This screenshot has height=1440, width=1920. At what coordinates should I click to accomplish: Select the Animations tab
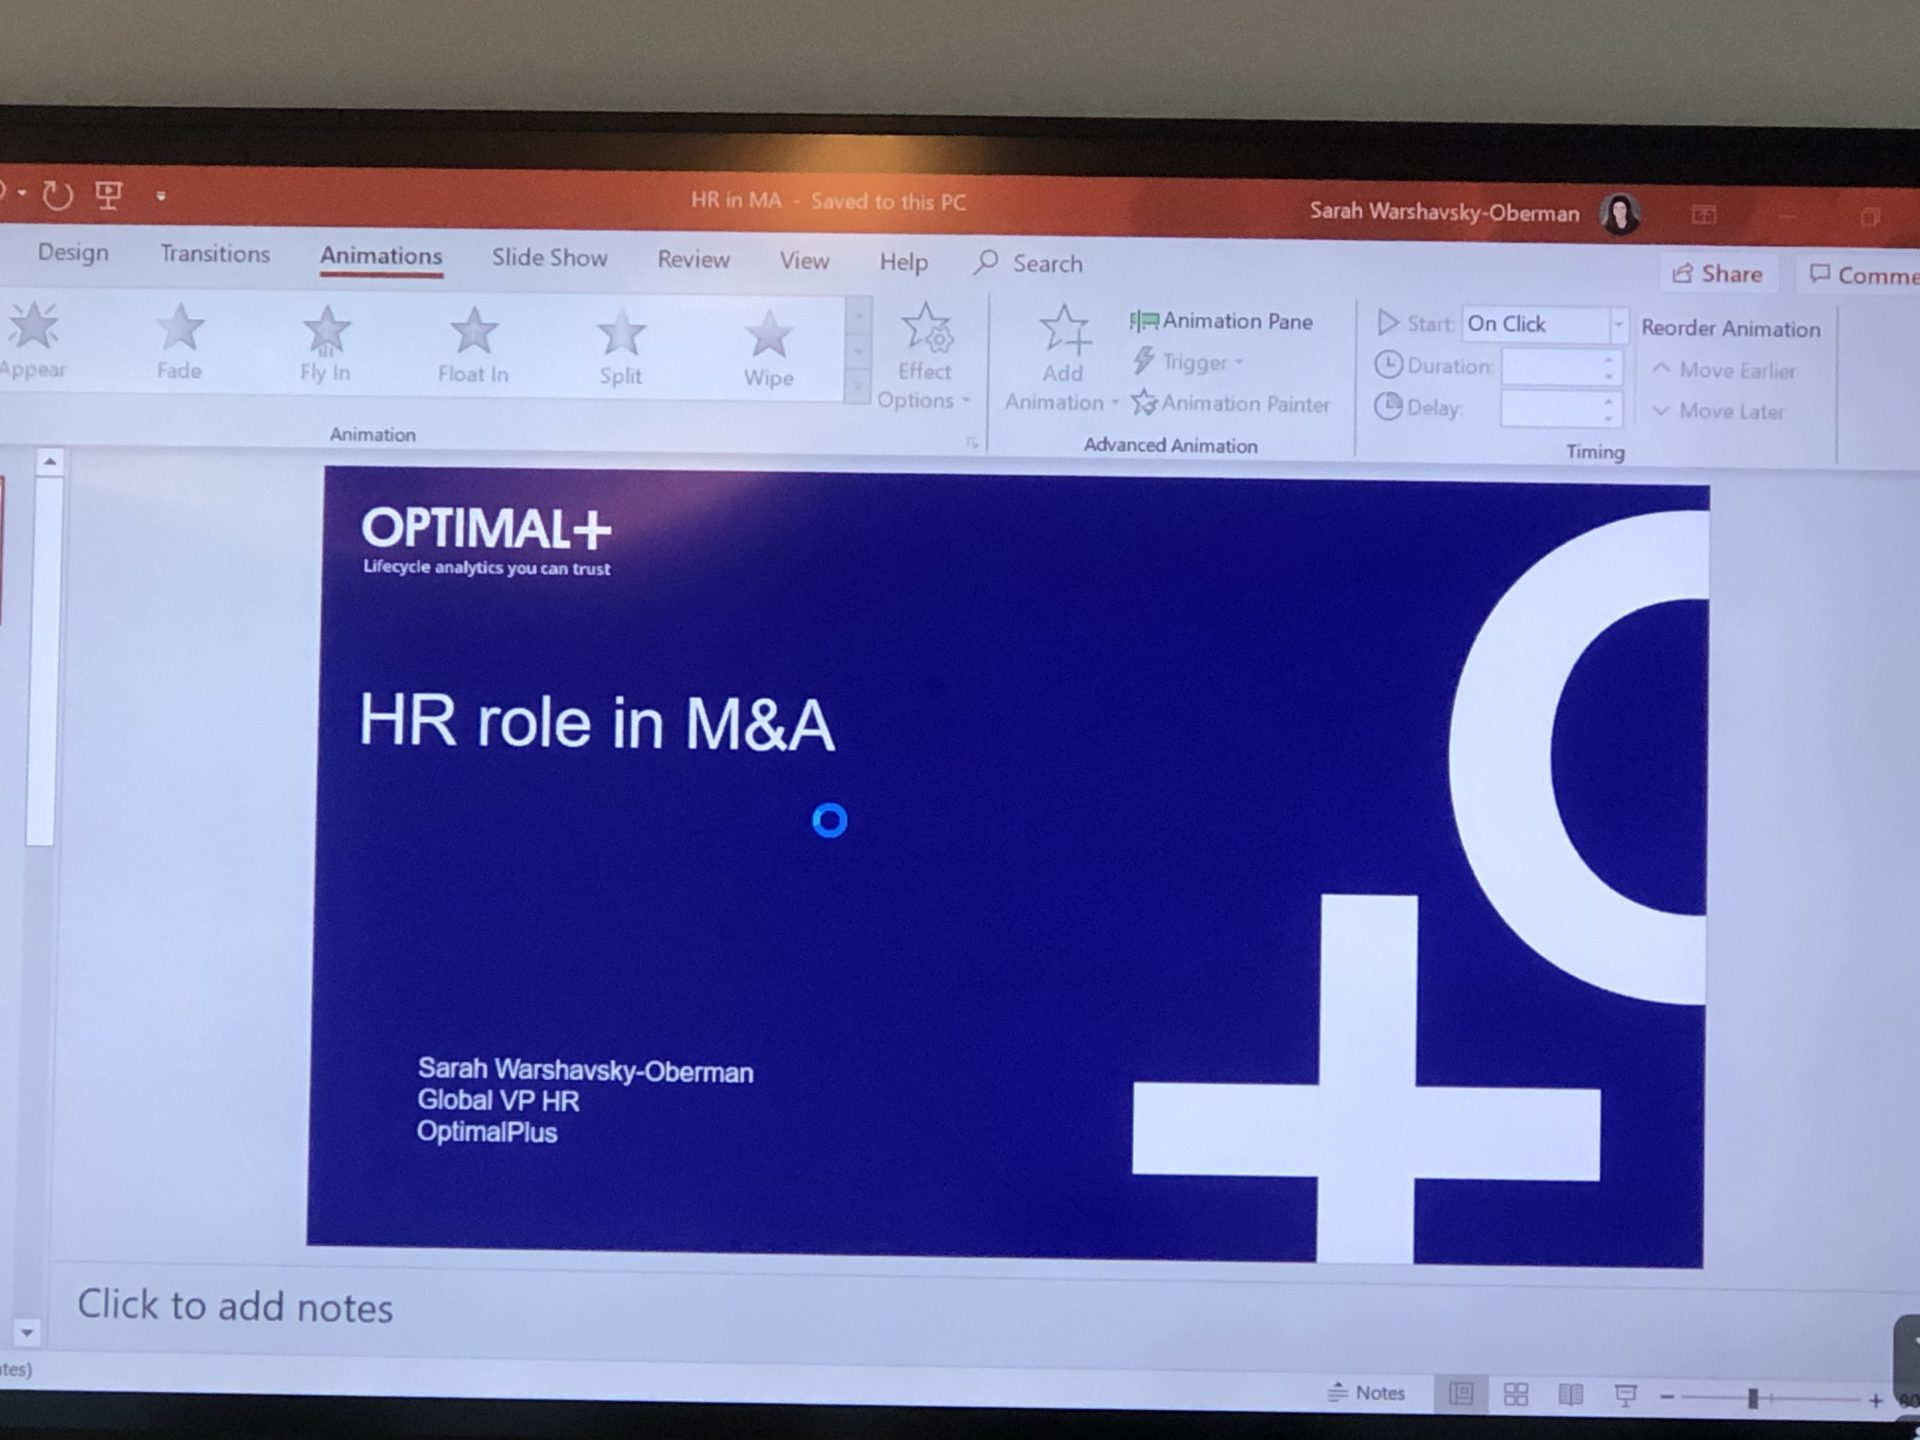[381, 256]
